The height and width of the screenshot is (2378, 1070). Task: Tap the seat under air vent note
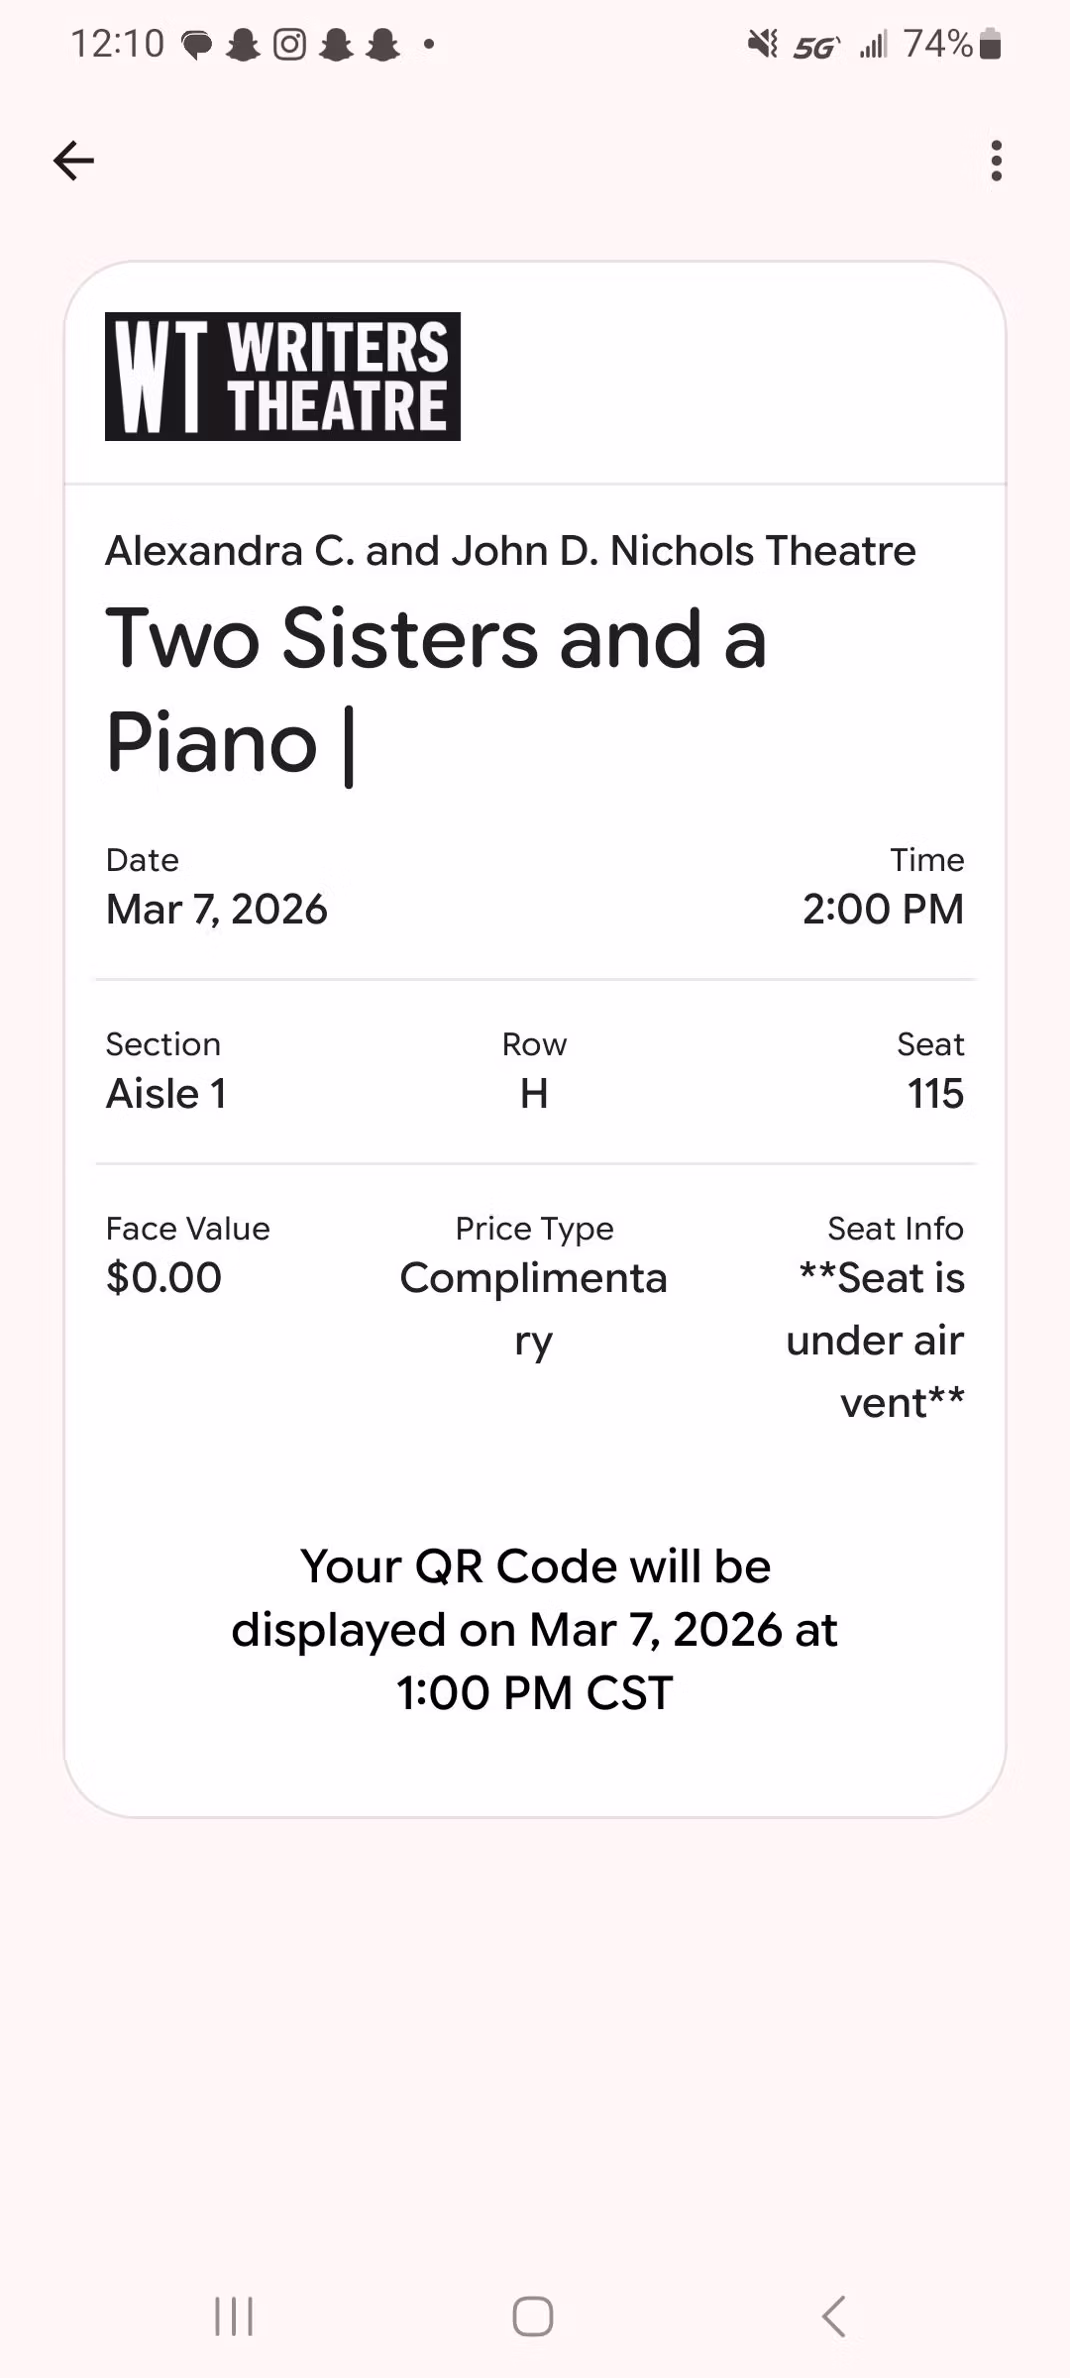tap(876, 1340)
